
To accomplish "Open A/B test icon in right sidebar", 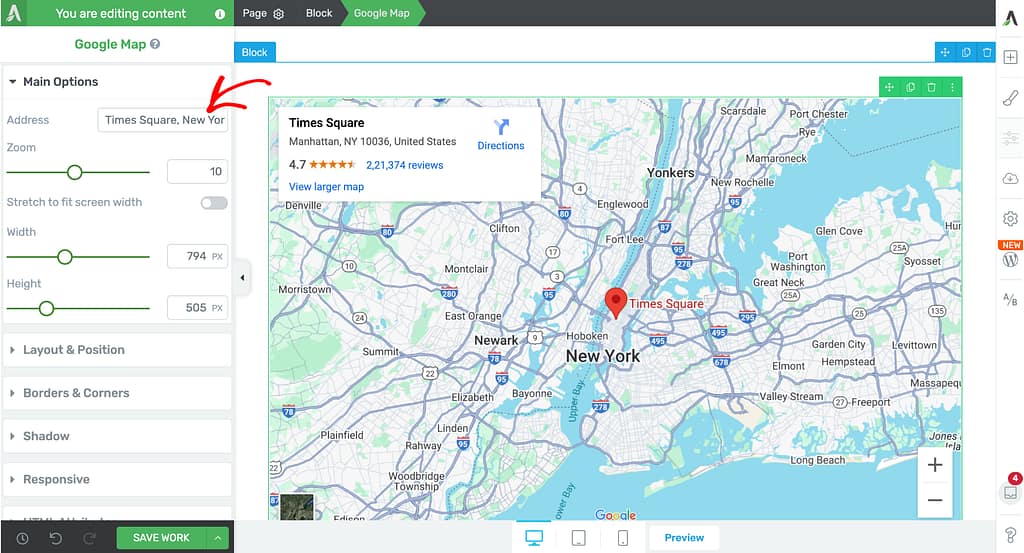I will (1010, 300).
